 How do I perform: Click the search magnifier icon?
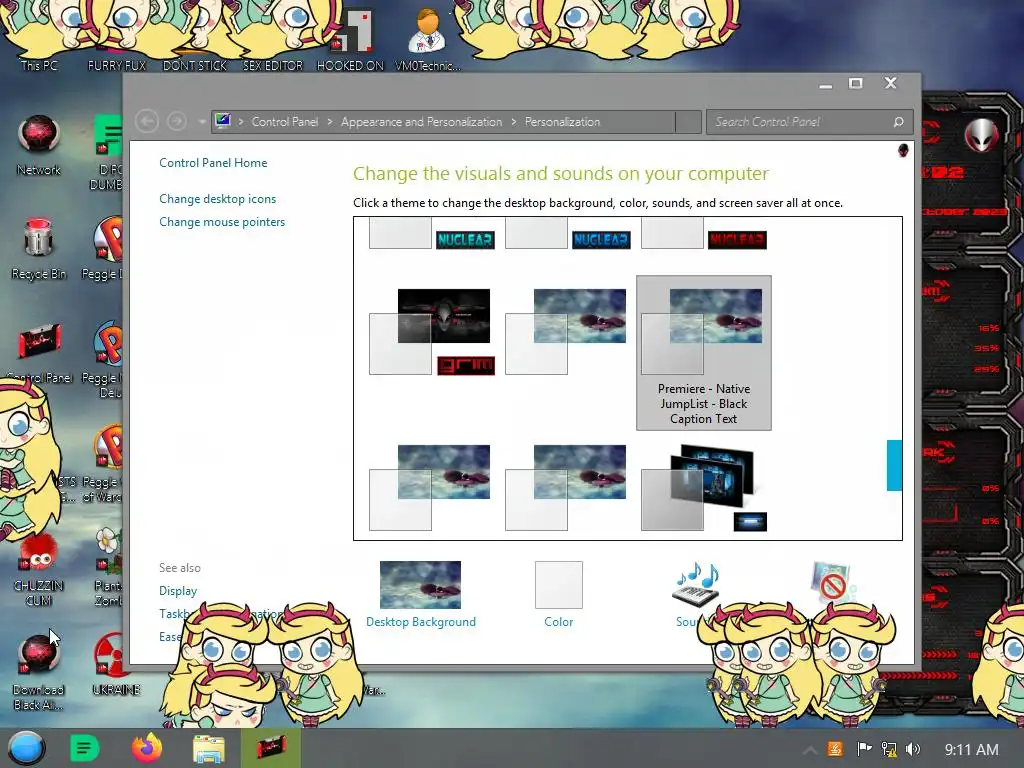click(x=899, y=121)
